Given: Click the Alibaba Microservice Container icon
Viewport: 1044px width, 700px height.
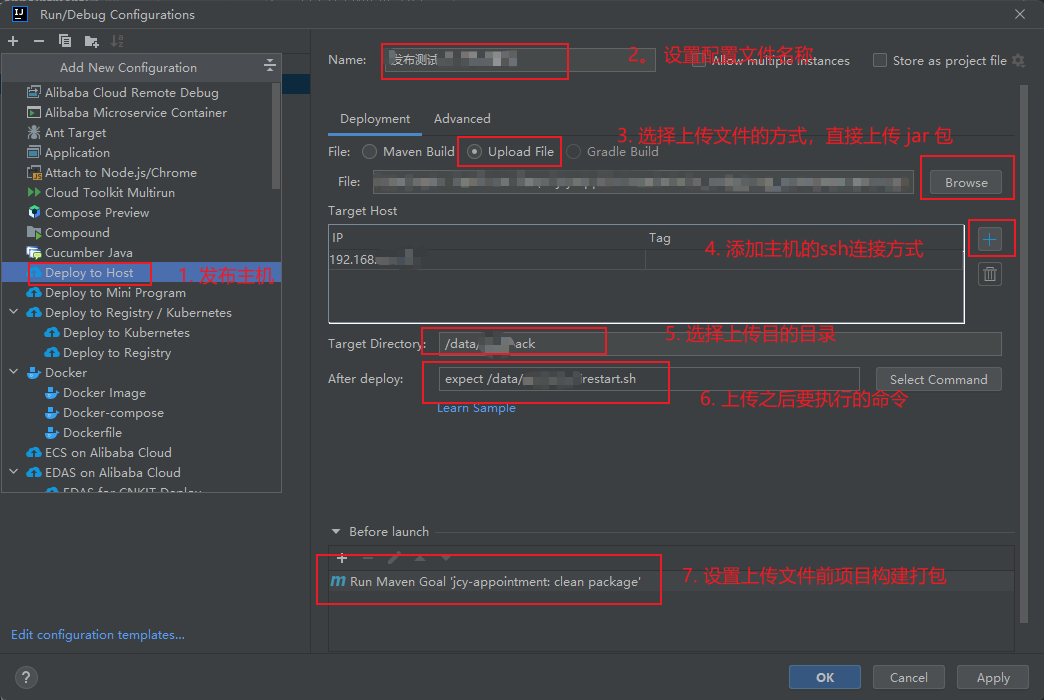Looking at the screenshot, I should click(34, 113).
